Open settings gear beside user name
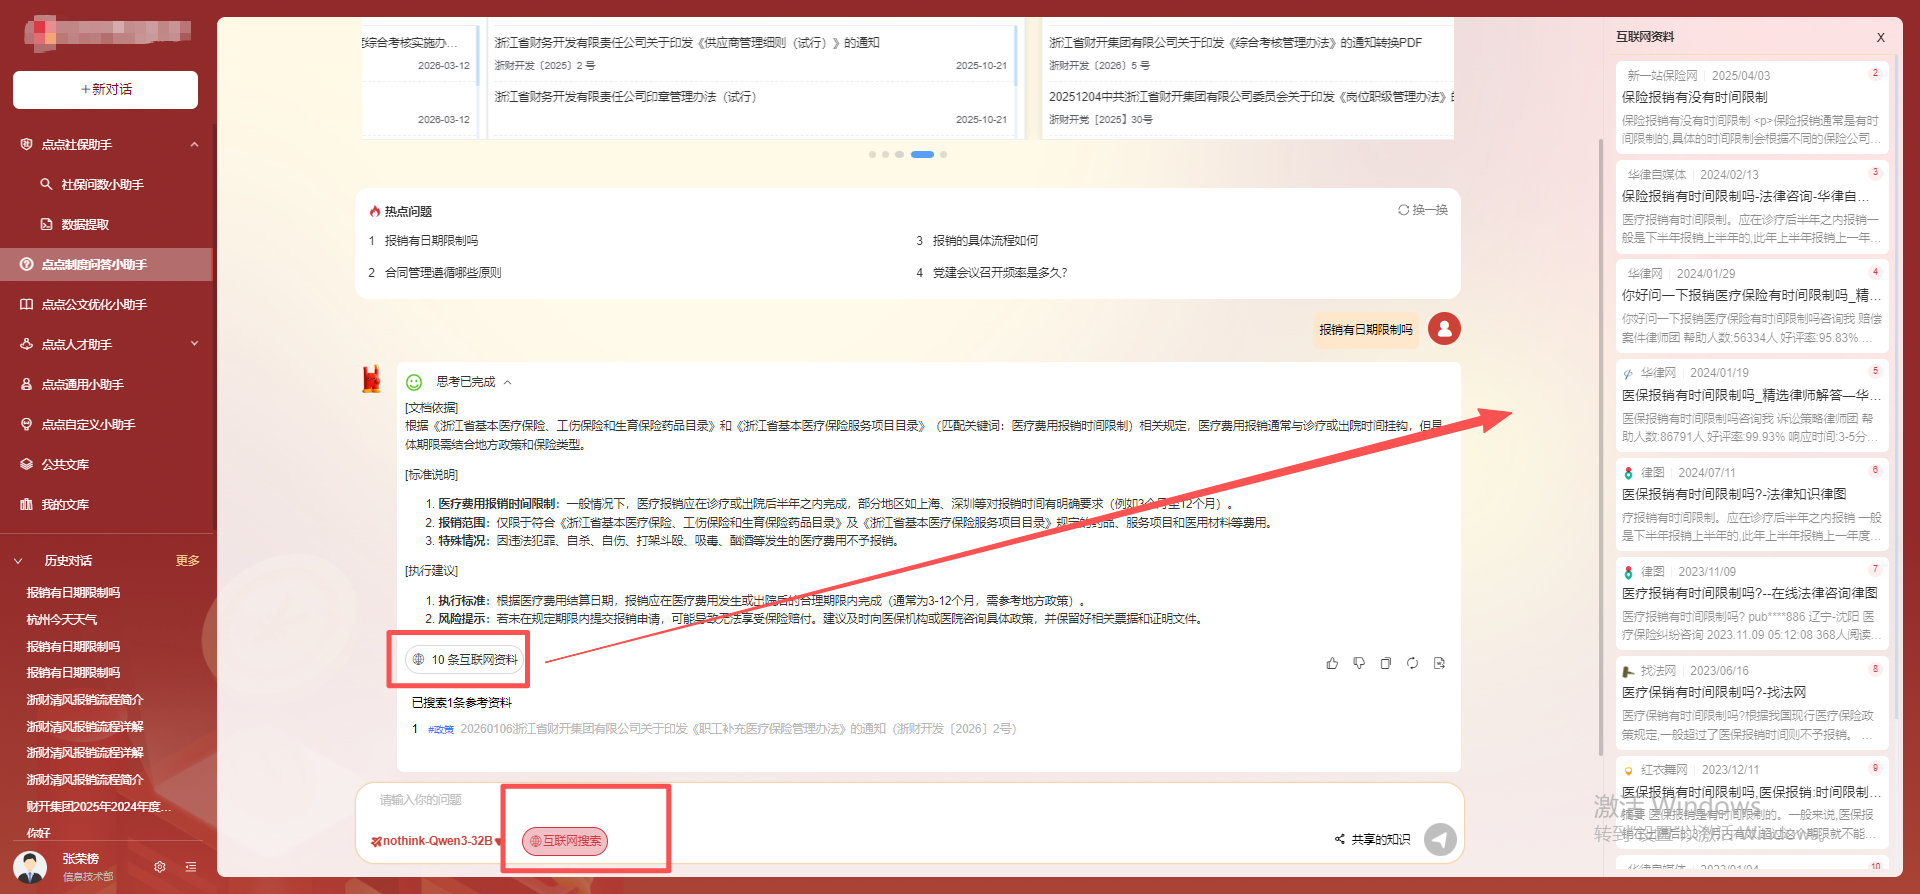 tap(160, 867)
